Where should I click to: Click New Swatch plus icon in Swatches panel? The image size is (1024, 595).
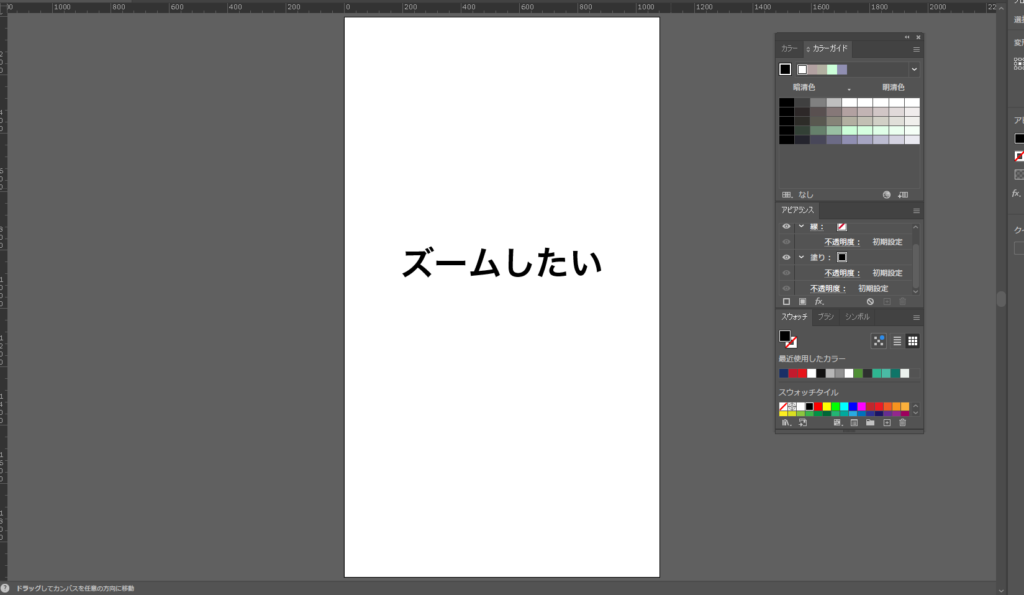(886, 423)
